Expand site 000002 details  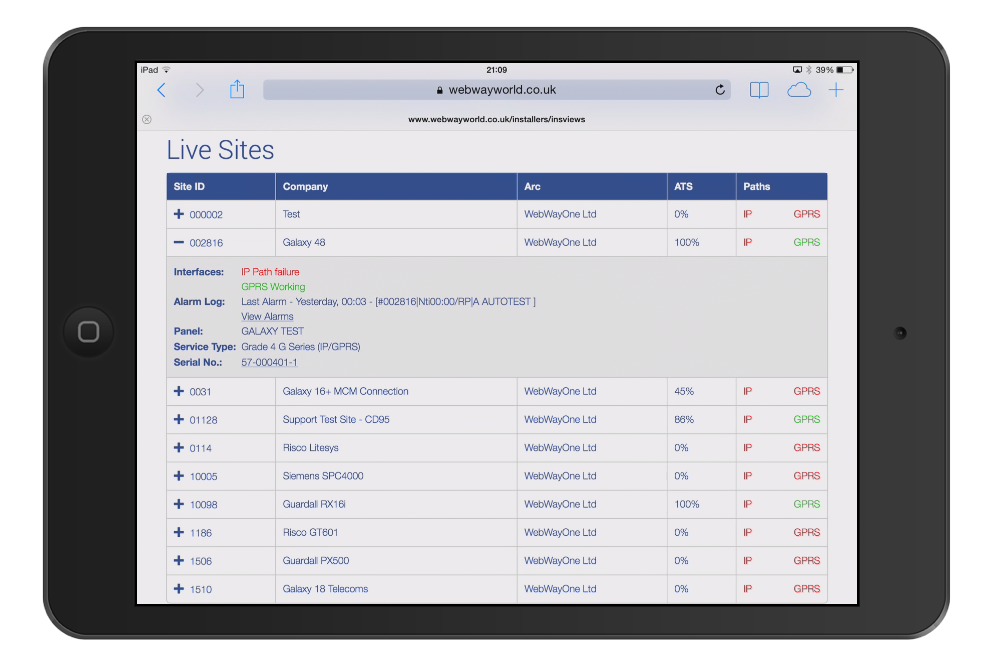point(179,214)
